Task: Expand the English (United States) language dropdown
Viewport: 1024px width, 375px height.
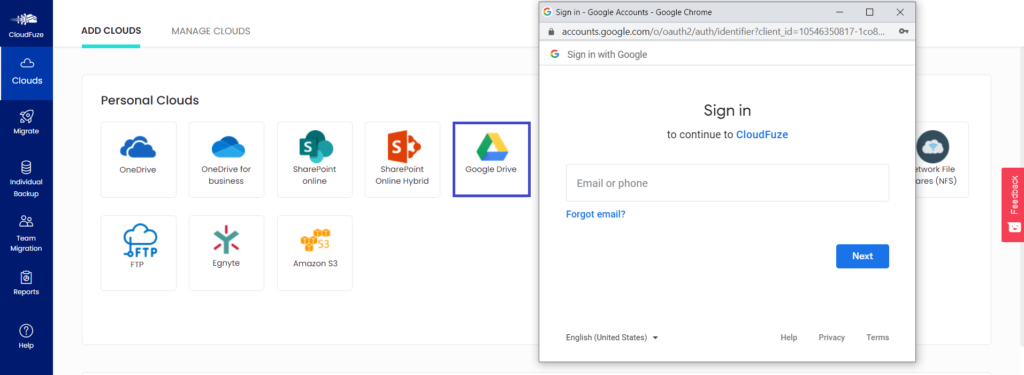Action: point(612,338)
